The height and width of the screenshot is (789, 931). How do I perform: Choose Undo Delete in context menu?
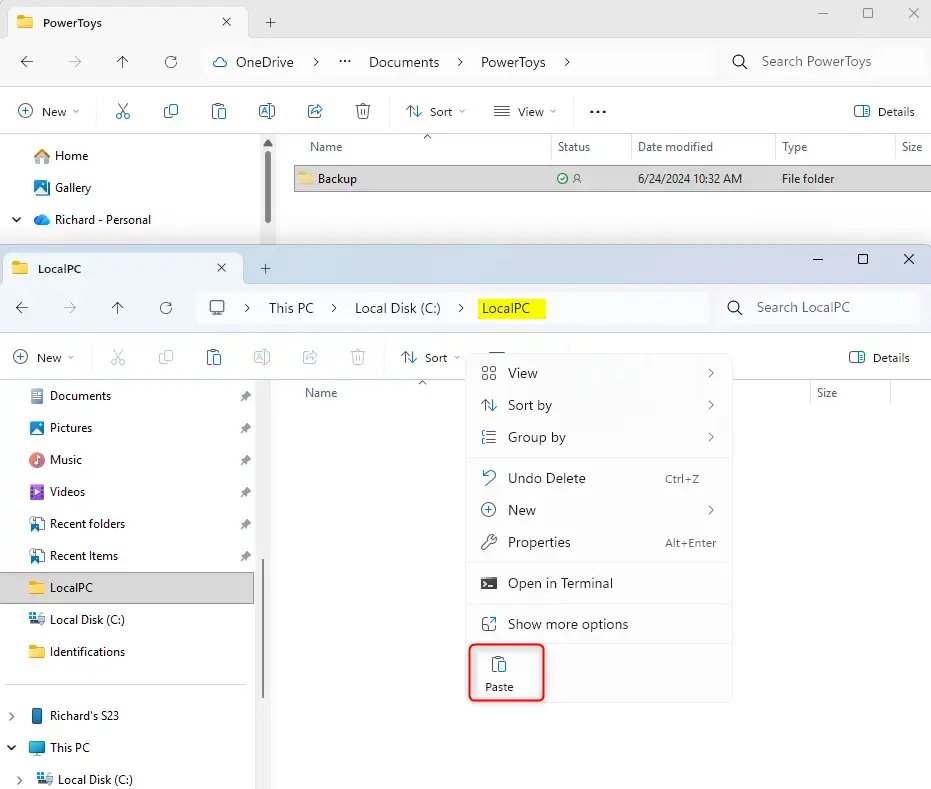tap(599, 478)
